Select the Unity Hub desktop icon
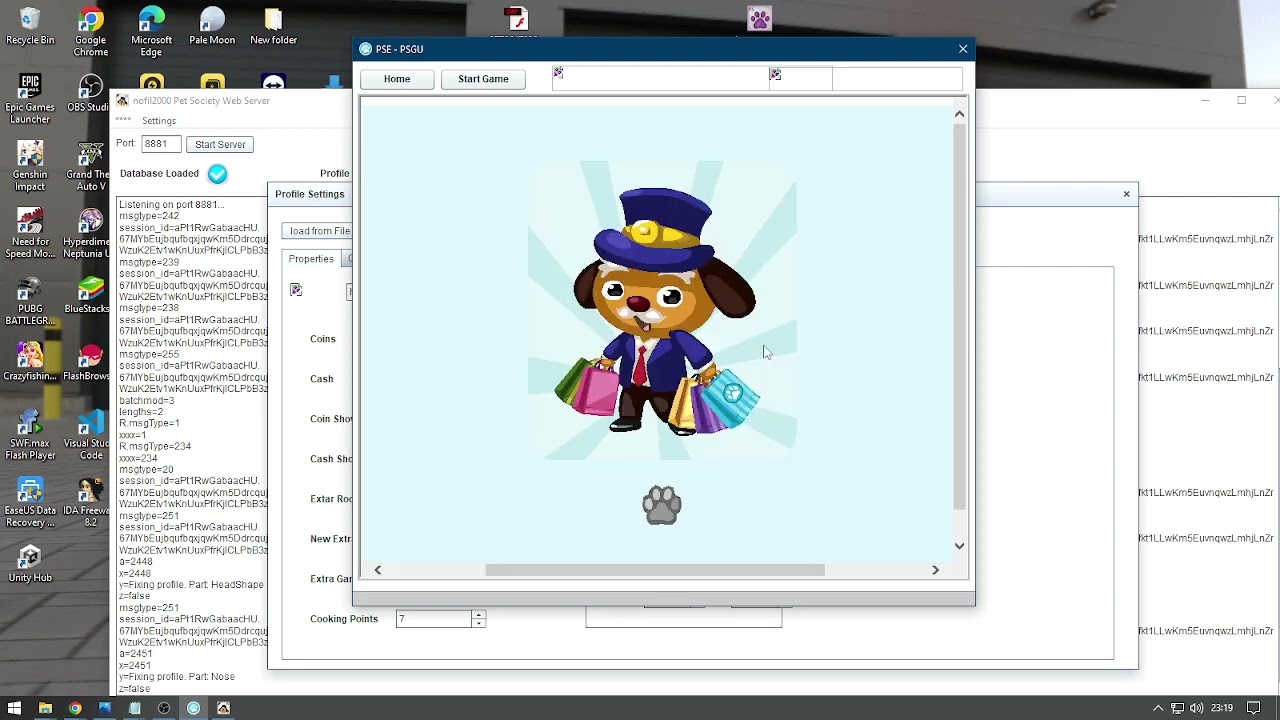 (x=30, y=564)
